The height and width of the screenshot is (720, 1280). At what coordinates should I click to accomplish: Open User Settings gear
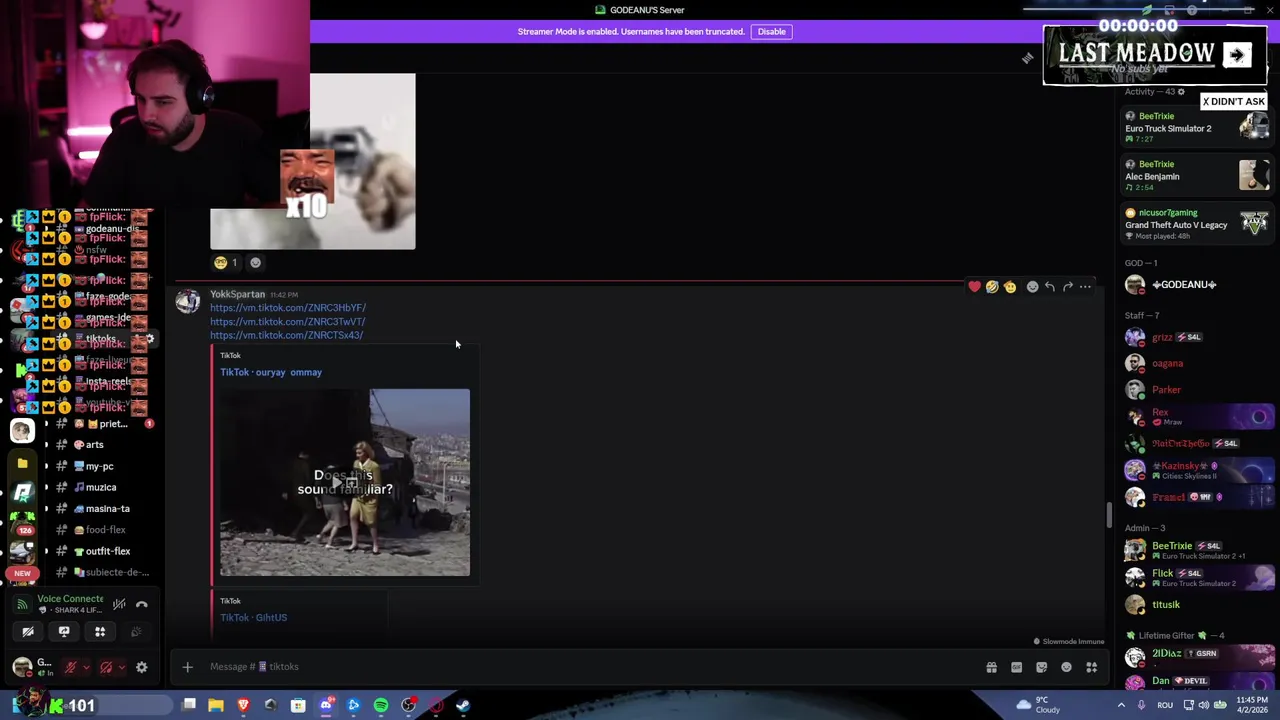pos(141,667)
